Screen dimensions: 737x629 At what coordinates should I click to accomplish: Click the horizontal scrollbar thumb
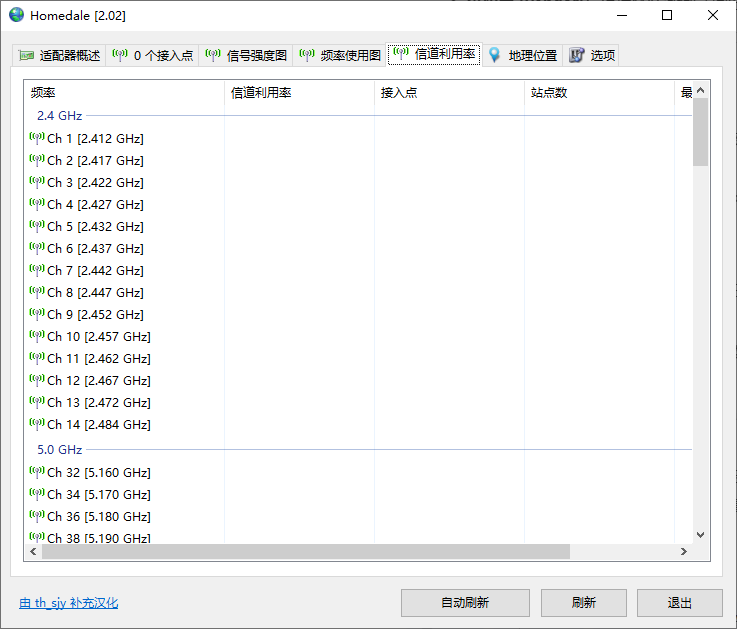click(x=306, y=551)
